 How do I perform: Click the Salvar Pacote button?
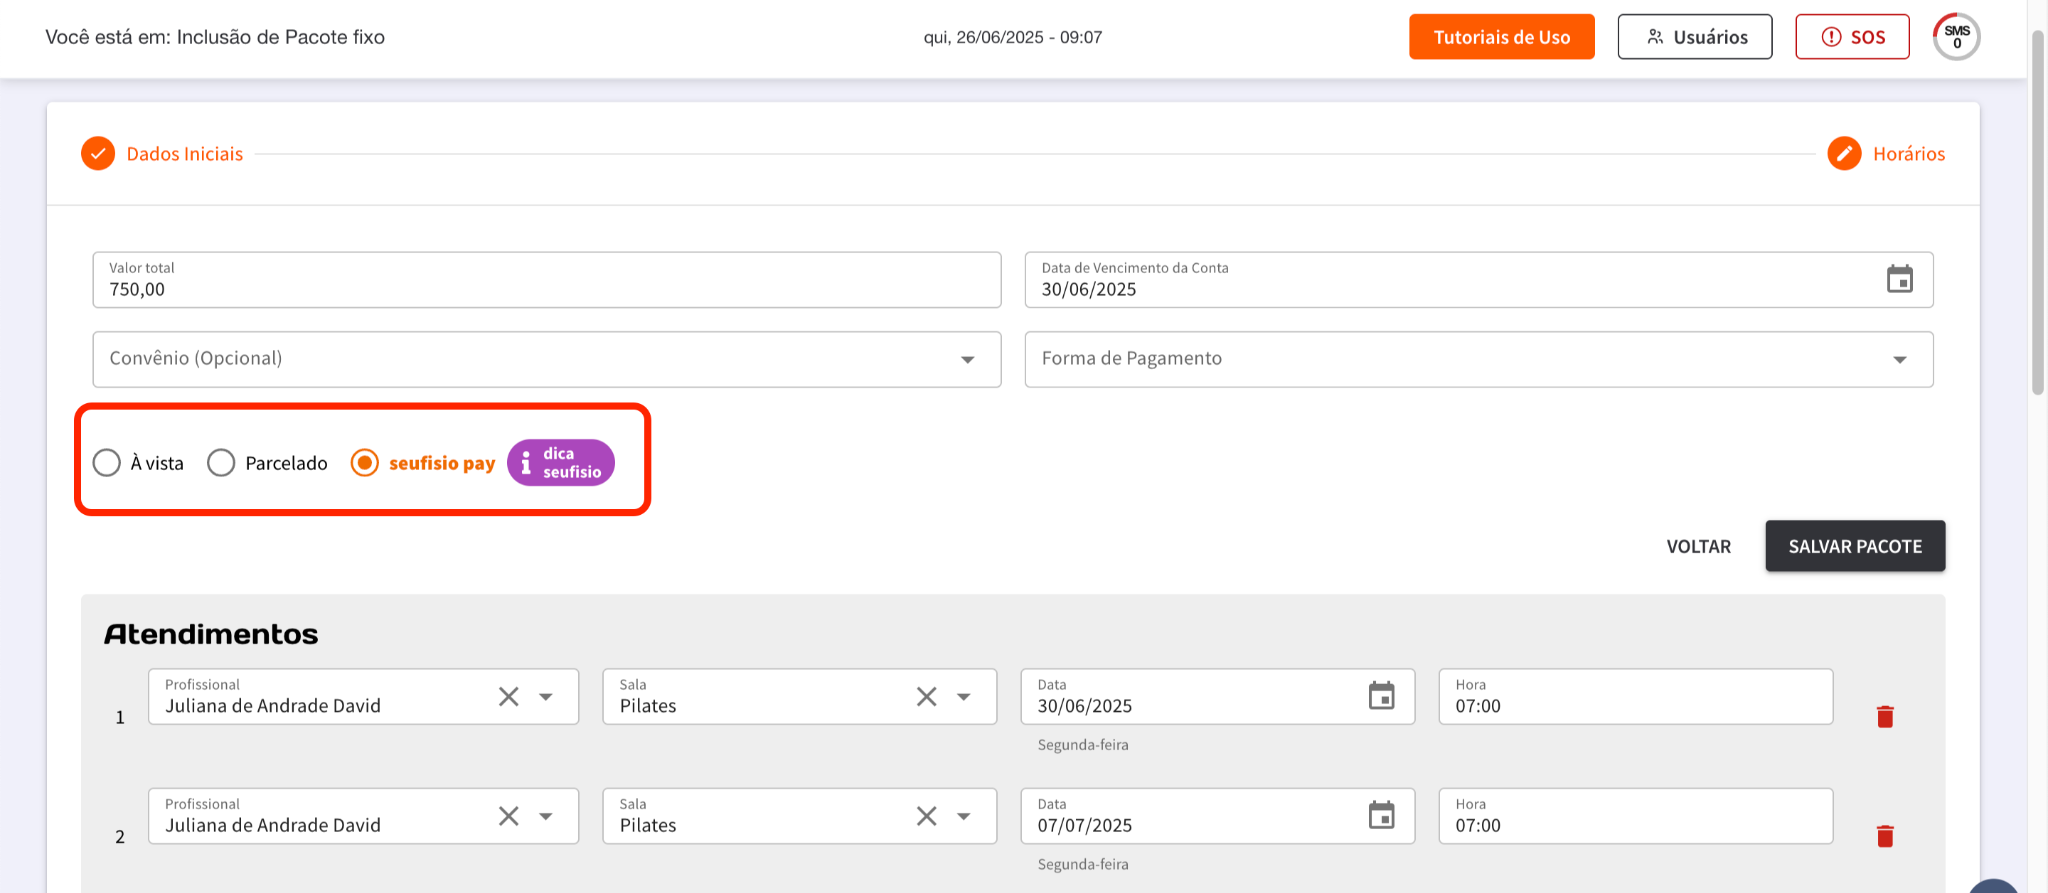click(x=1854, y=546)
